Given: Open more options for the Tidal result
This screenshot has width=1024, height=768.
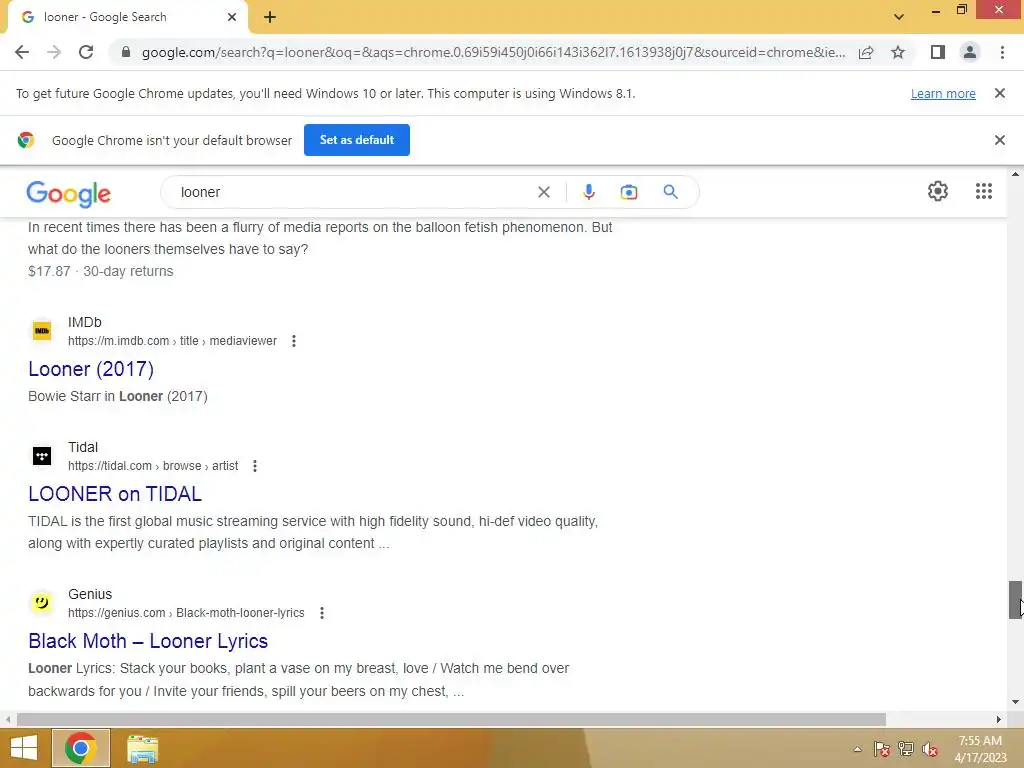Looking at the screenshot, I should (255, 466).
